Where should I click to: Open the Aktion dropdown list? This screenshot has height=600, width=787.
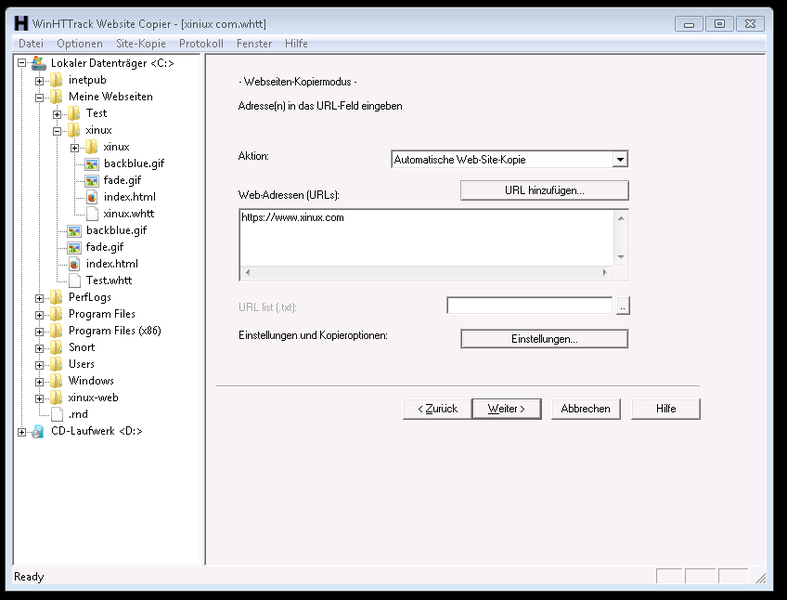click(620, 159)
